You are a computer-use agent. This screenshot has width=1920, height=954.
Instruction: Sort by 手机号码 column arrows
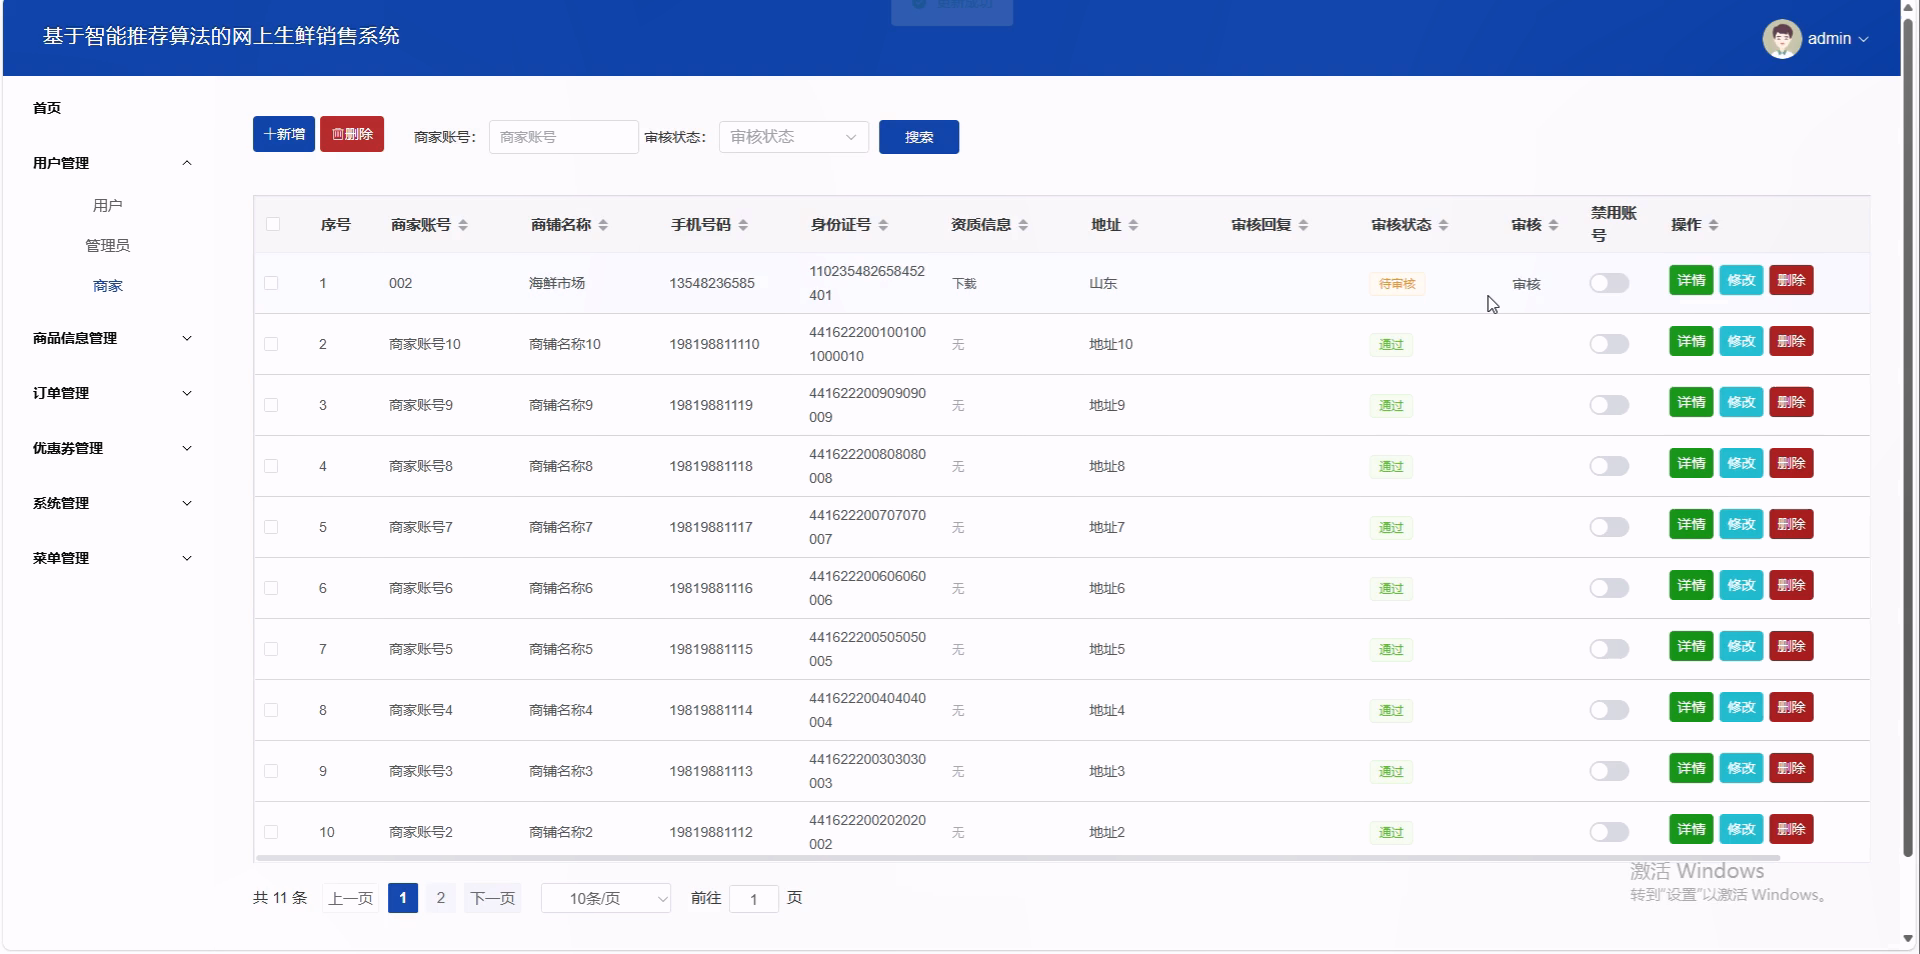(x=743, y=225)
